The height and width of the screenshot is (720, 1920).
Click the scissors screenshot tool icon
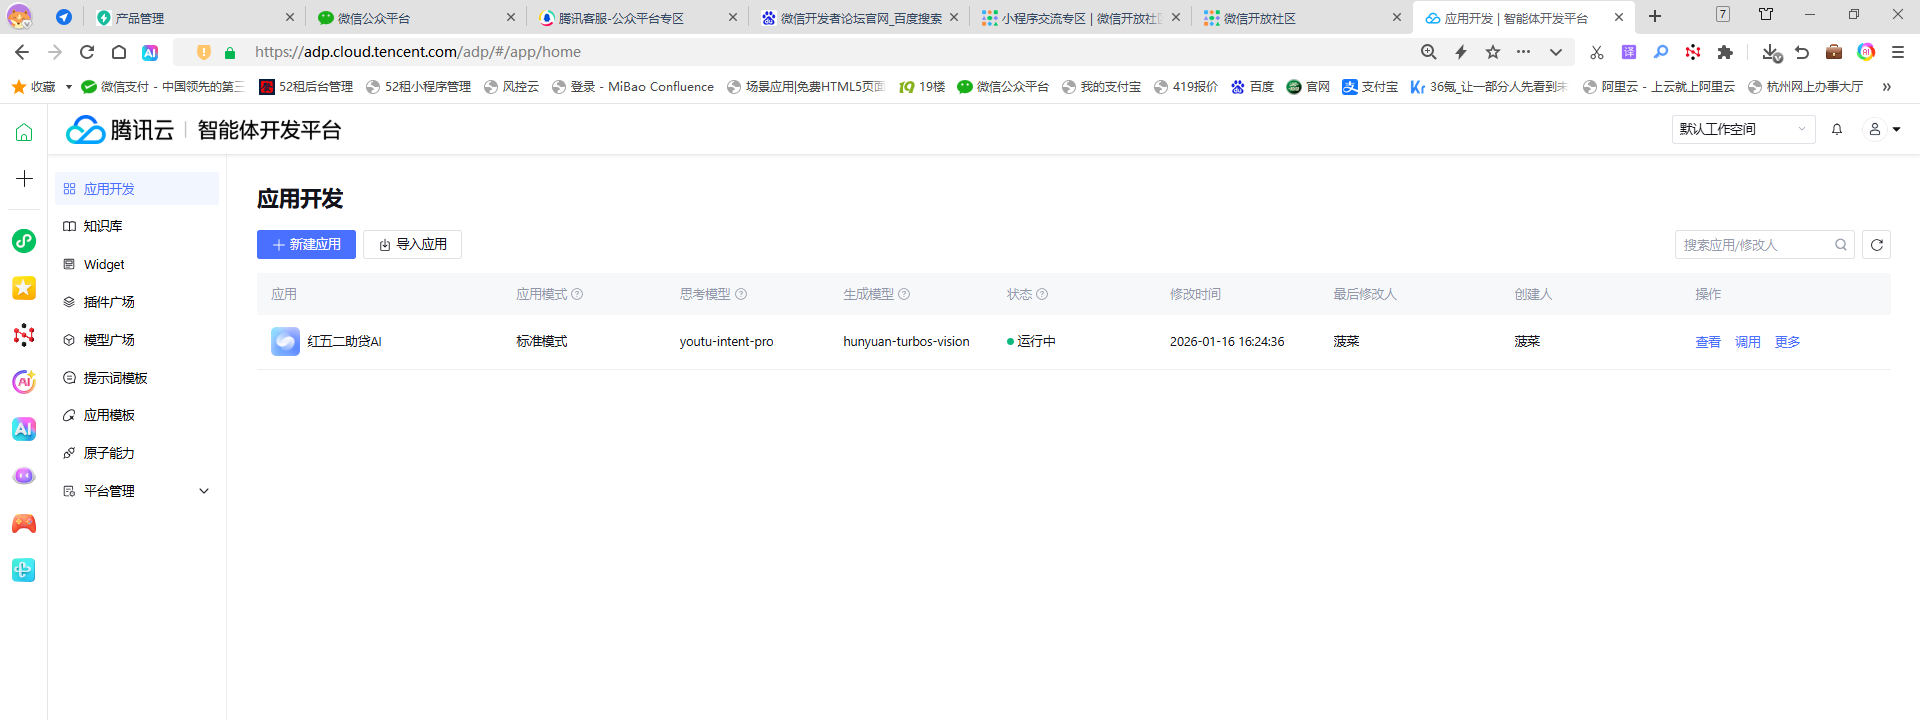(1597, 52)
